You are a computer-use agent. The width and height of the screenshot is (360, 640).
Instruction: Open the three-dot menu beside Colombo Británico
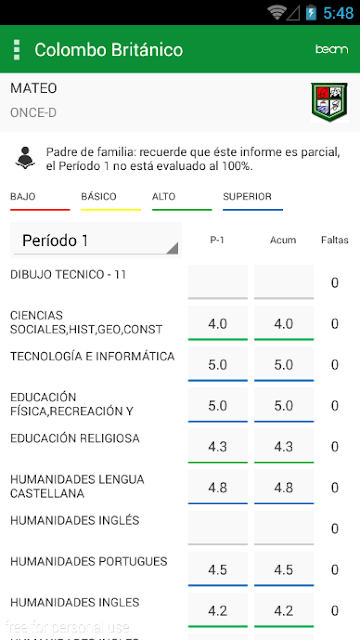(17, 50)
